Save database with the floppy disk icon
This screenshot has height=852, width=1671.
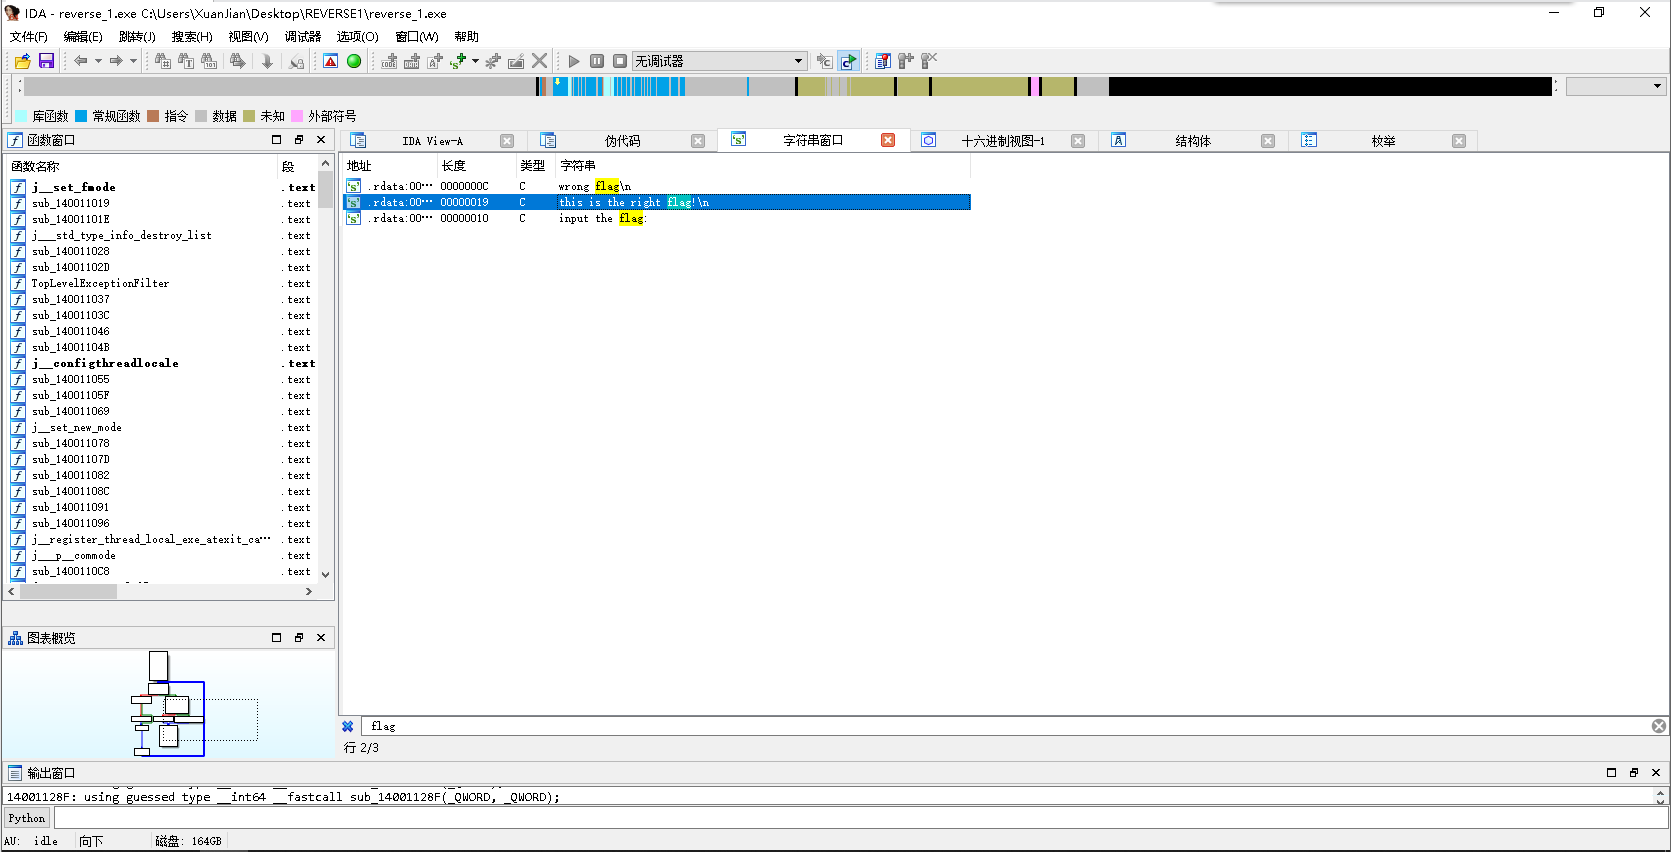46,61
